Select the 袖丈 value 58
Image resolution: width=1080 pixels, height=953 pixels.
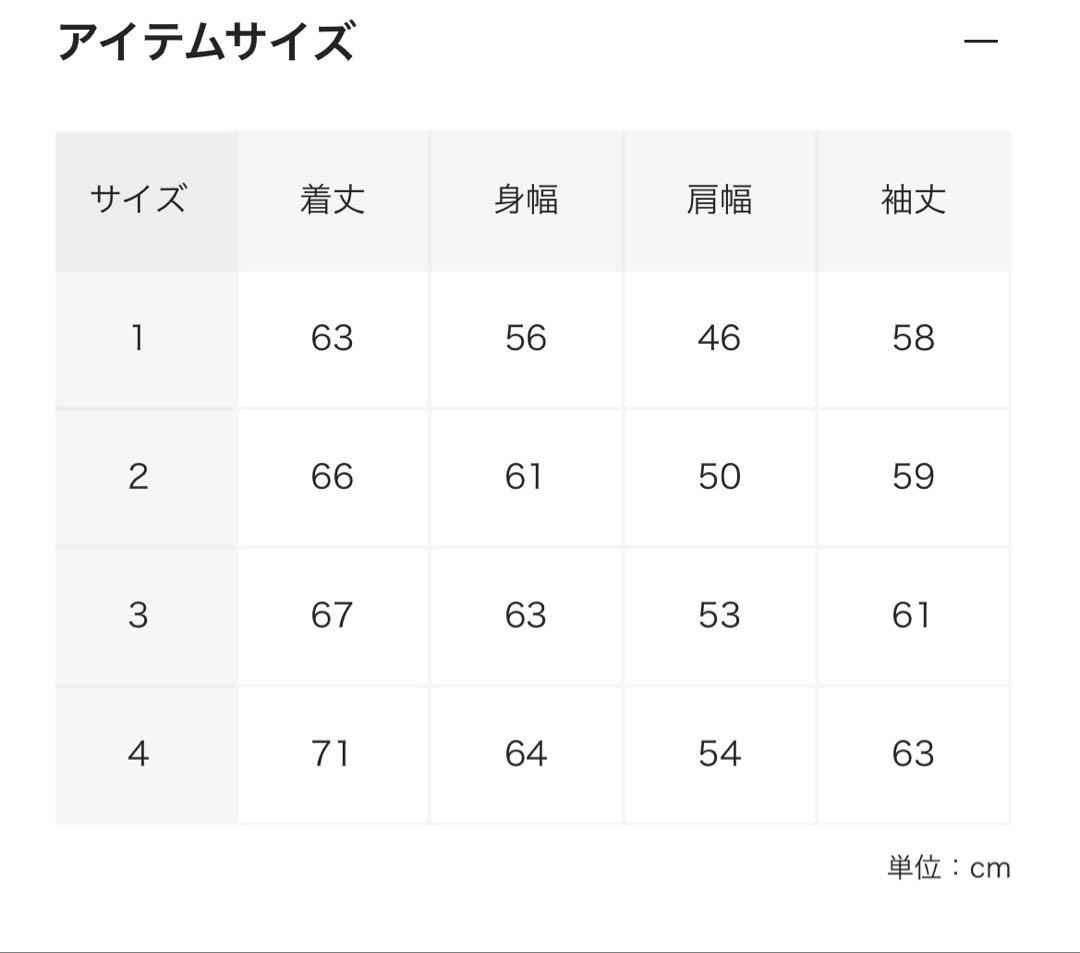[913, 338]
